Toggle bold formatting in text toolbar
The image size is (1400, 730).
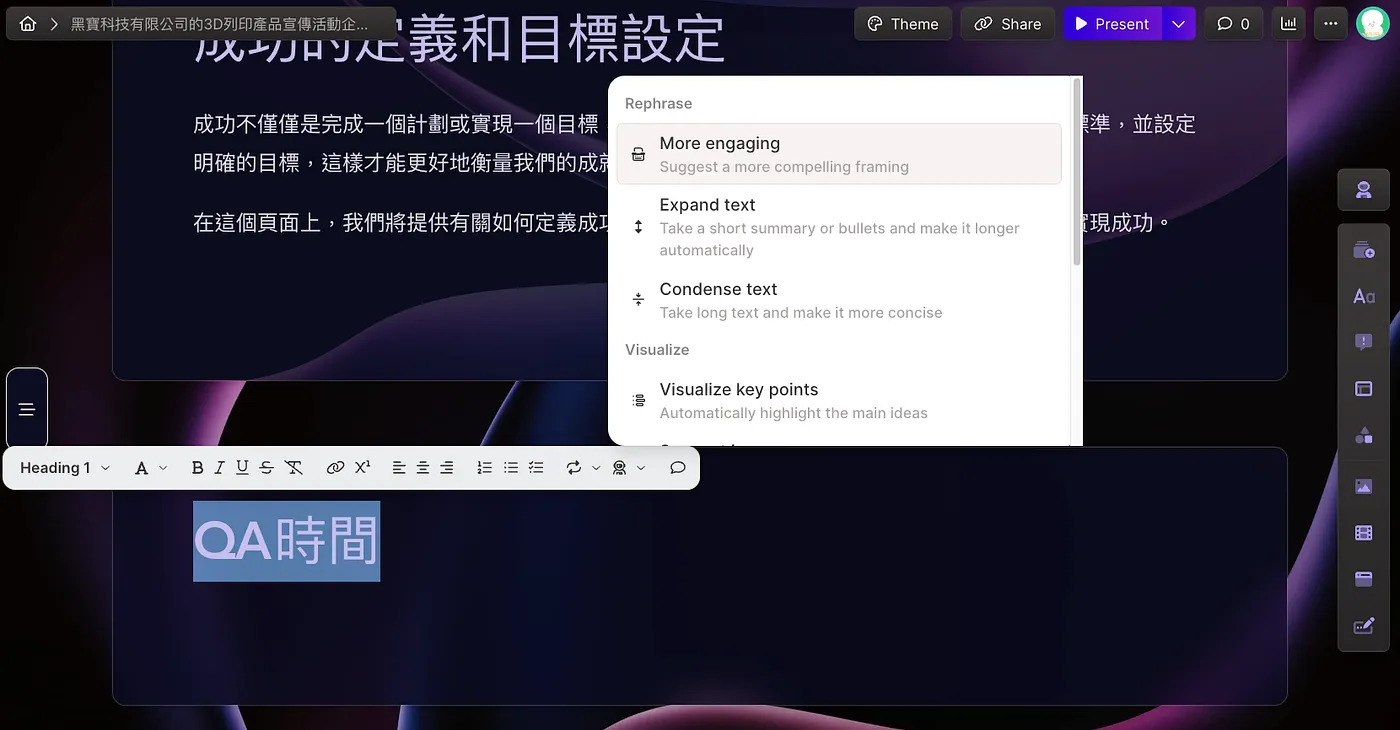[x=197, y=468]
